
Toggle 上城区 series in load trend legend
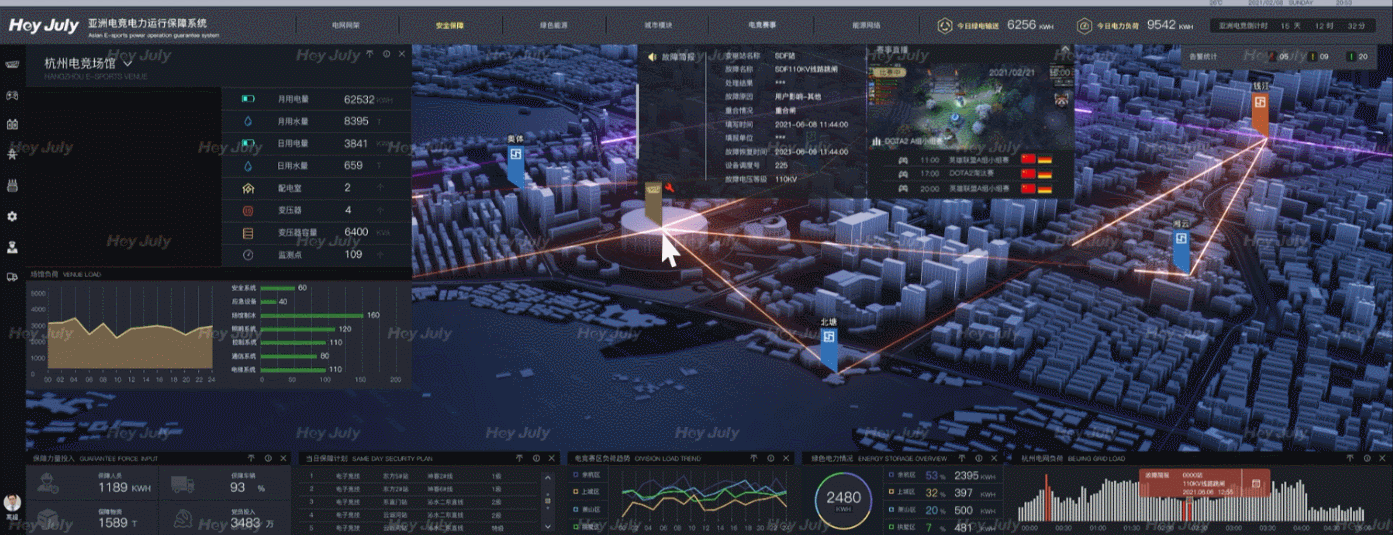click(x=587, y=492)
